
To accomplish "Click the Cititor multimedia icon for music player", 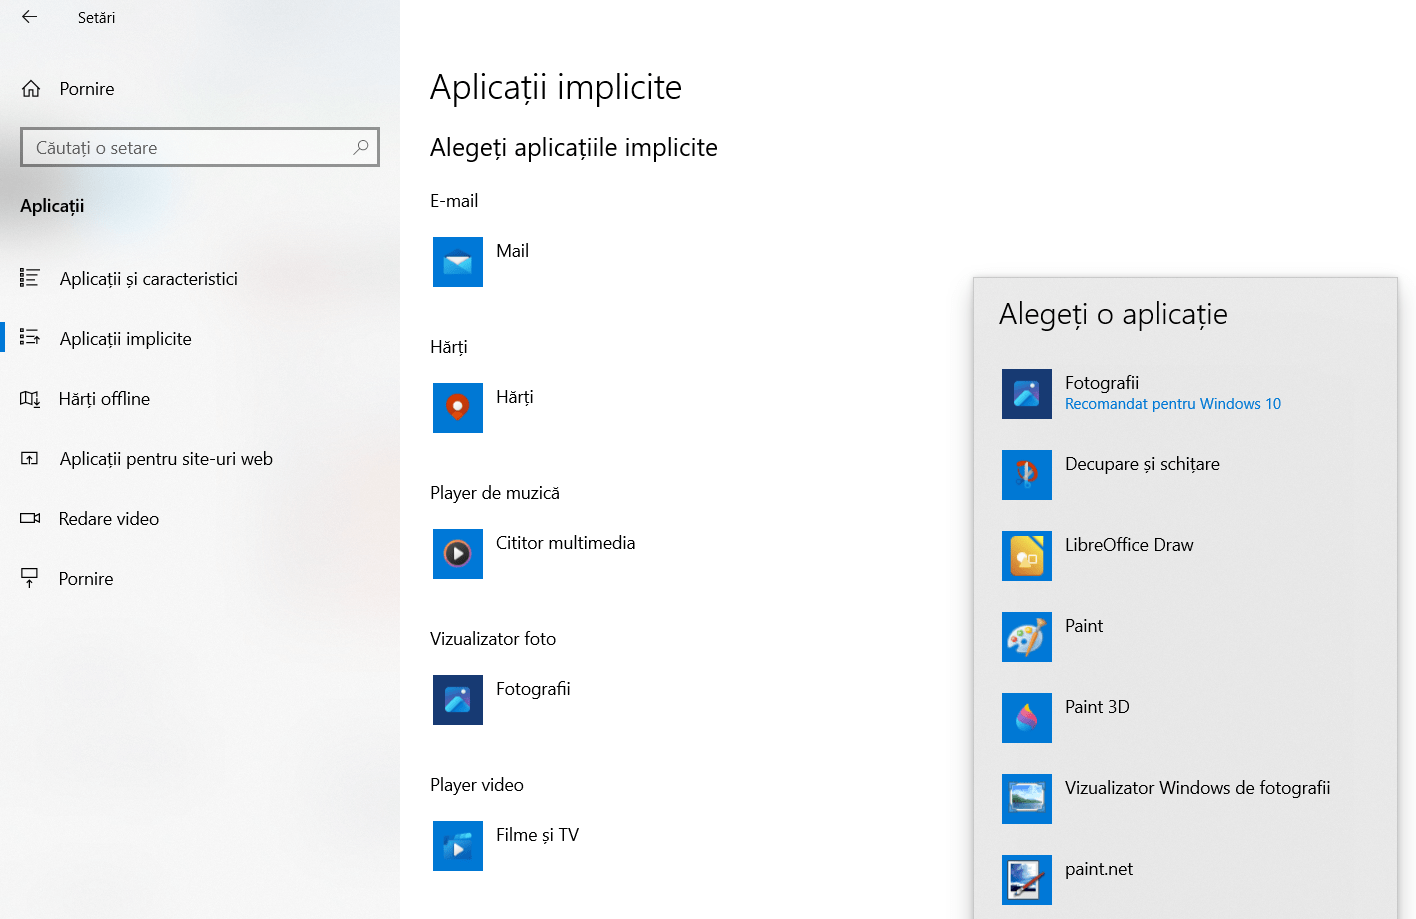I will point(457,554).
